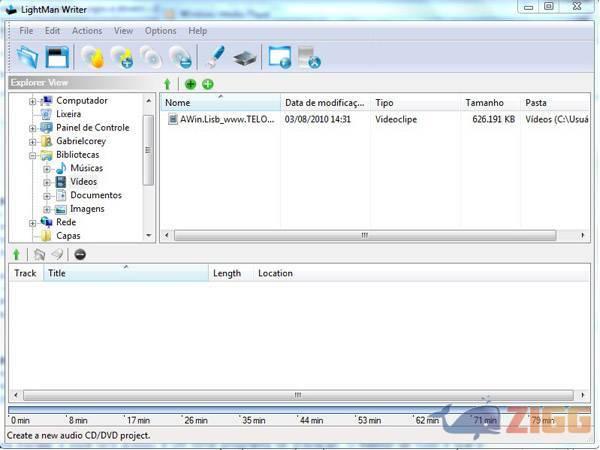Select Painel de Controle in tree
This screenshot has height=450, width=600.
(x=93, y=127)
